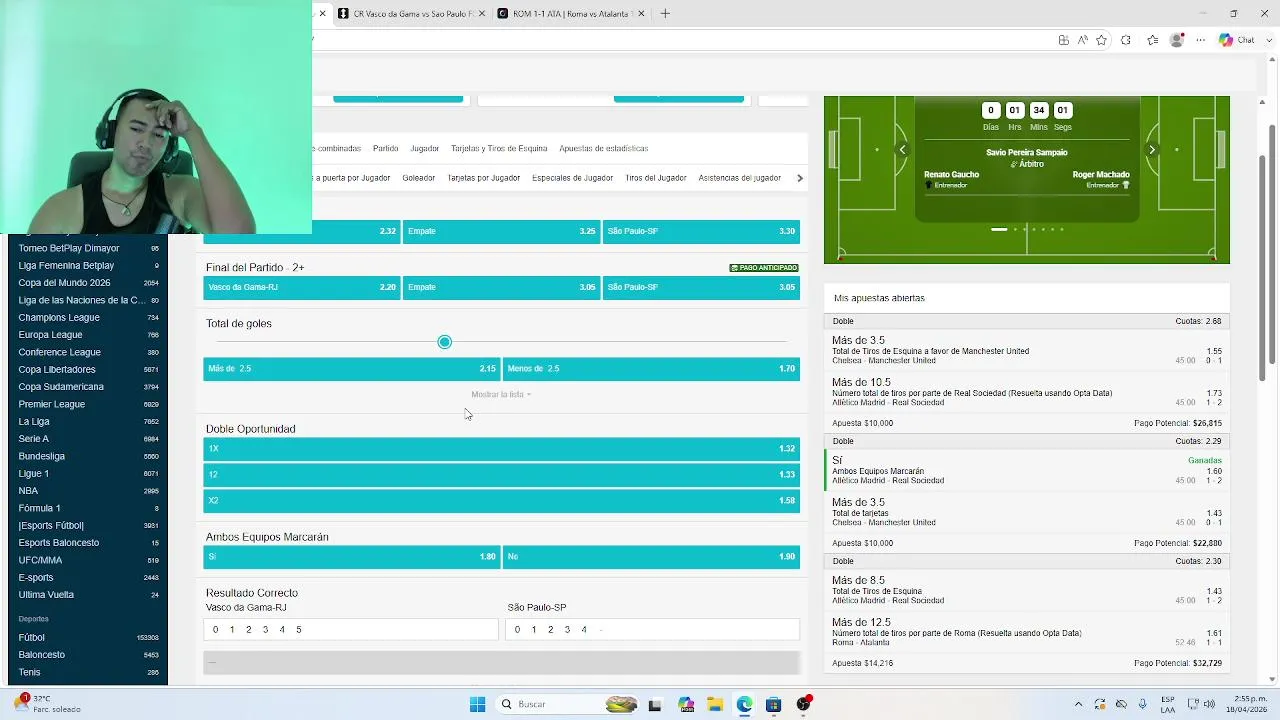Image resolution: width=1280 pixels, height=720 pixels.
Task: Show hidden system tray icons
Action: tap(1078, 704)
